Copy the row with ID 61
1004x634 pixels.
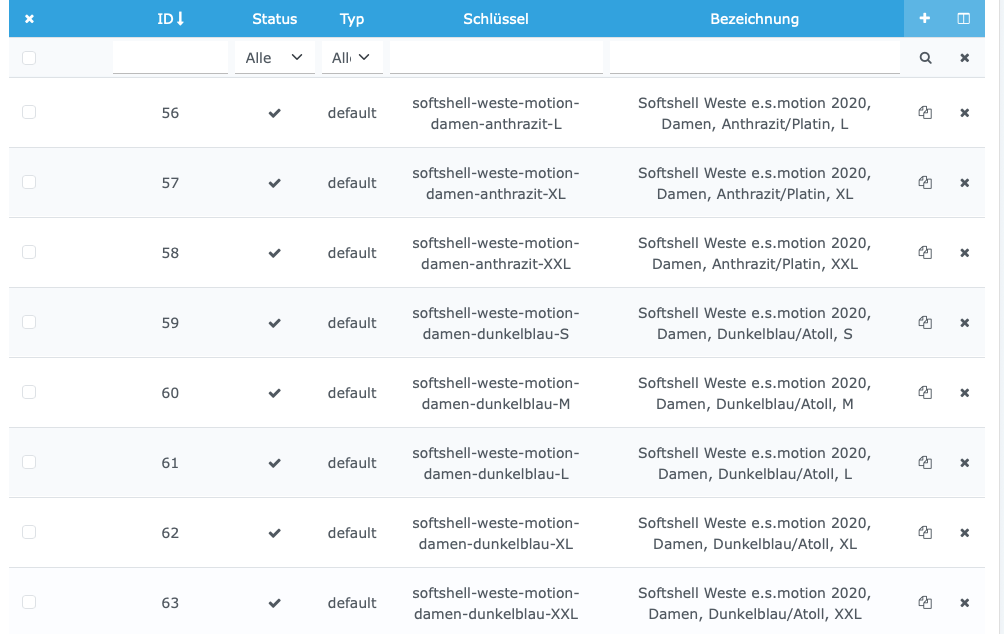click(925, 462)
